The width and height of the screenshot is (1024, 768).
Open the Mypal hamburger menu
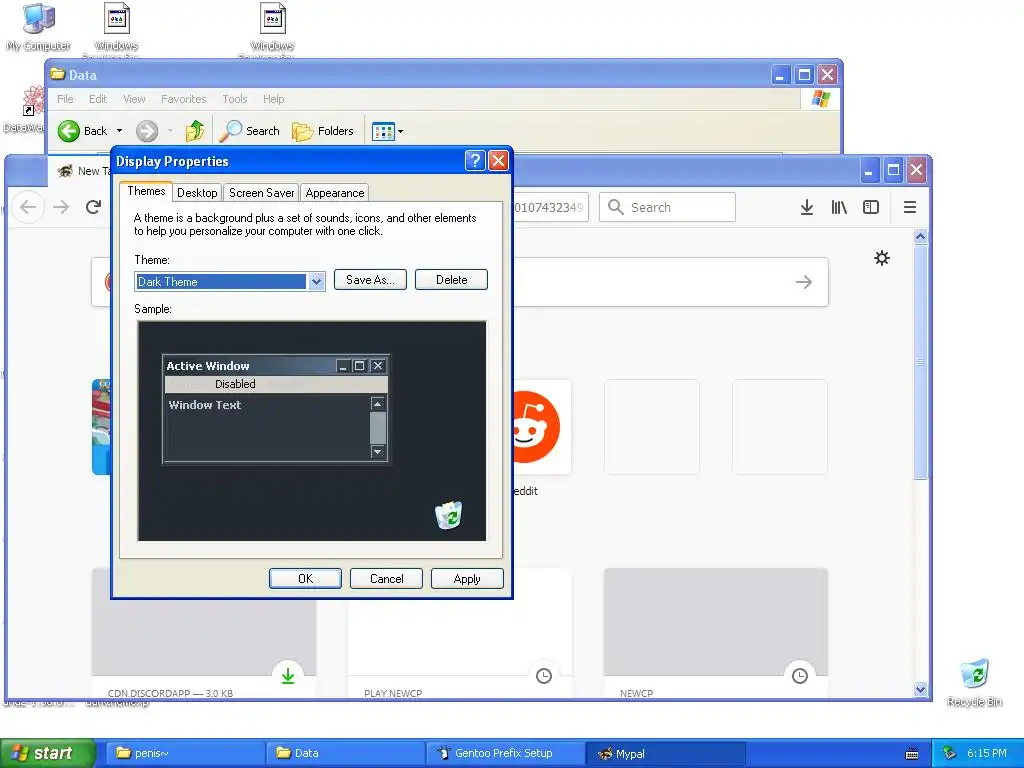click(x=910, y=207)
